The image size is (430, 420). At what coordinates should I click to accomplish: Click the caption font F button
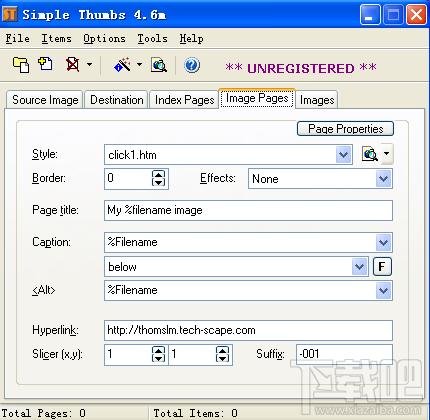coord(382,267)
